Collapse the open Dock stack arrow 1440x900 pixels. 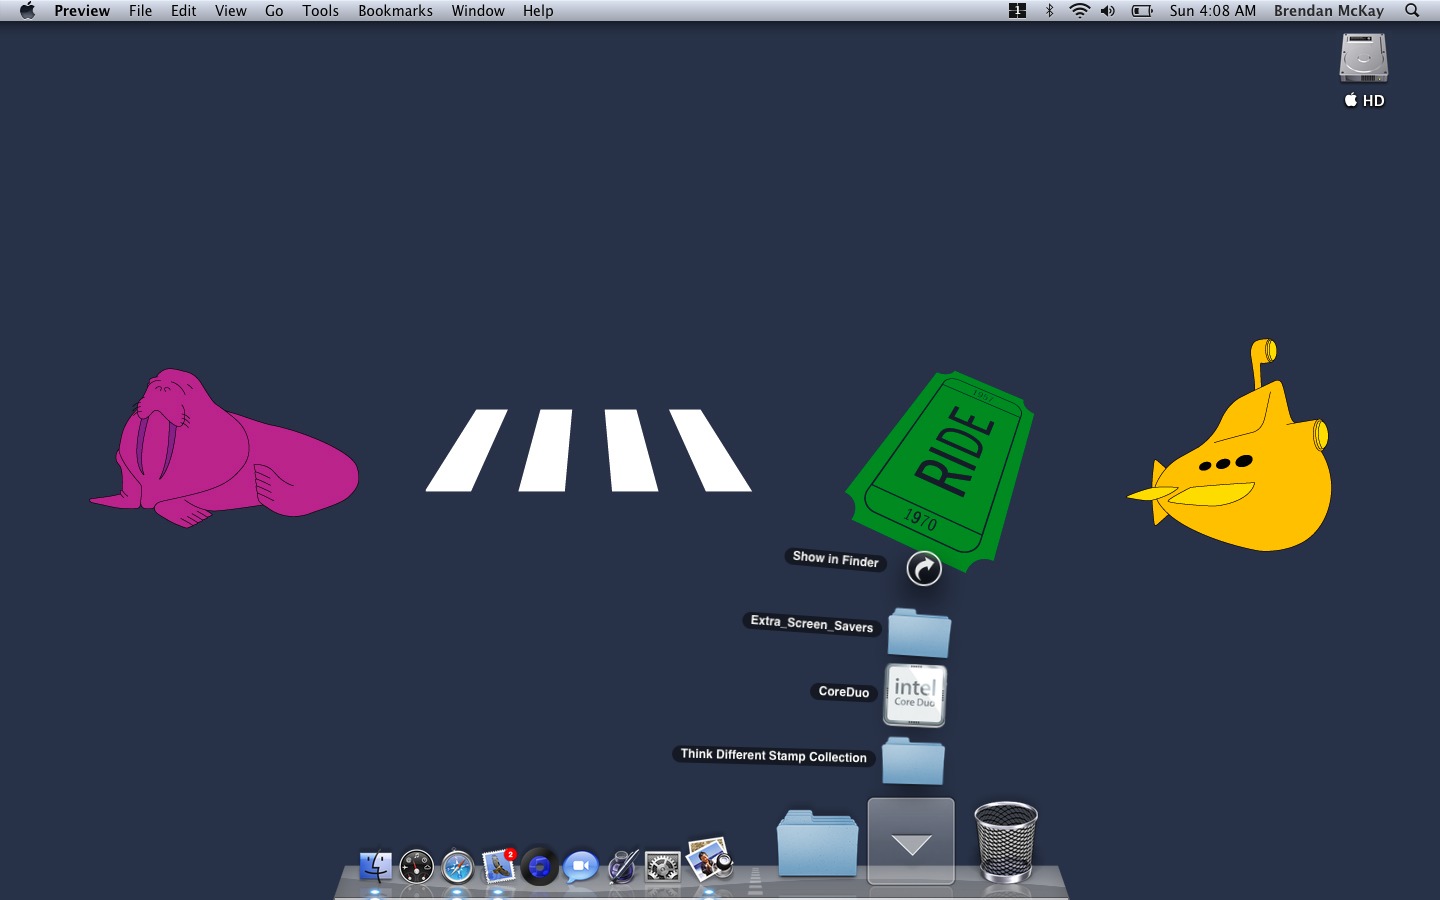(x=911, y=842)
